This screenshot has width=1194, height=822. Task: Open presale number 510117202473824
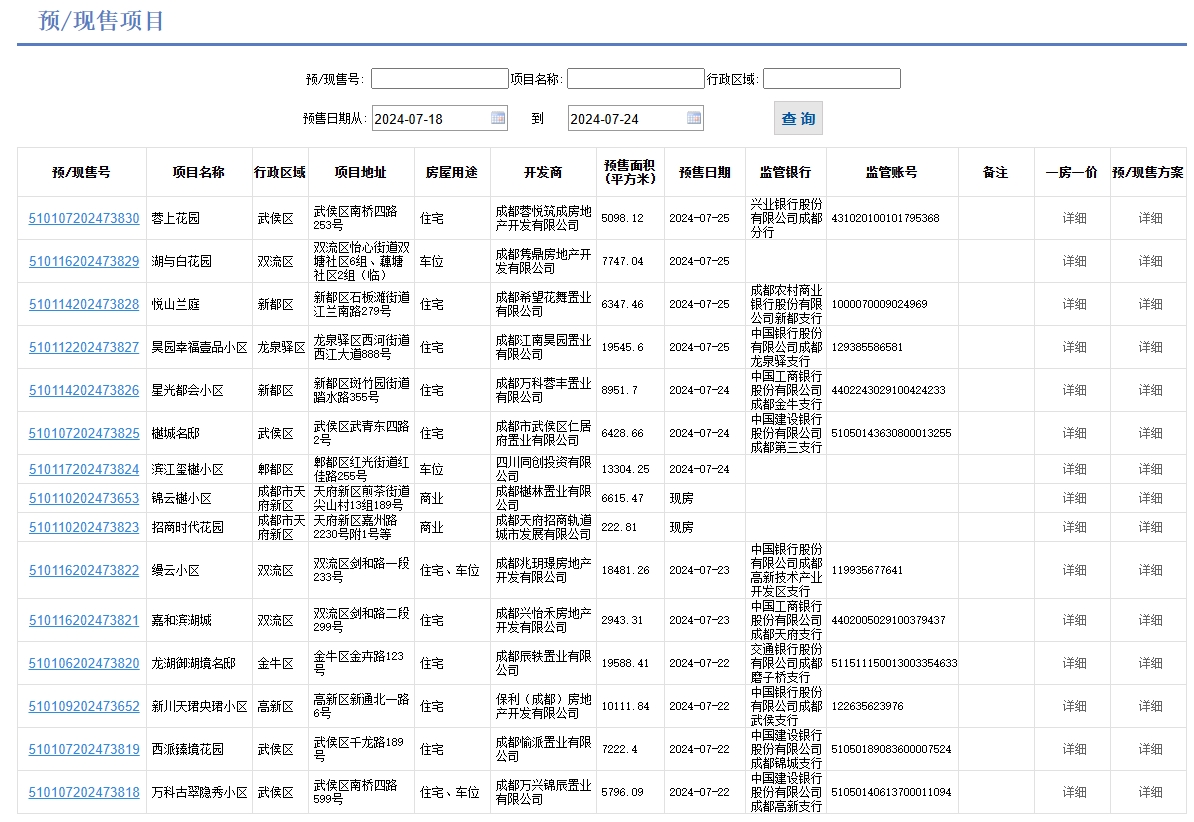pos(84,469)
